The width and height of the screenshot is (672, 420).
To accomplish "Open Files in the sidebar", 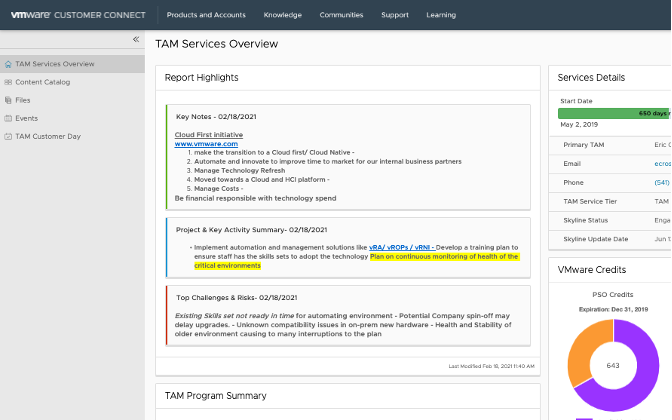I will [x=72, y=100].
